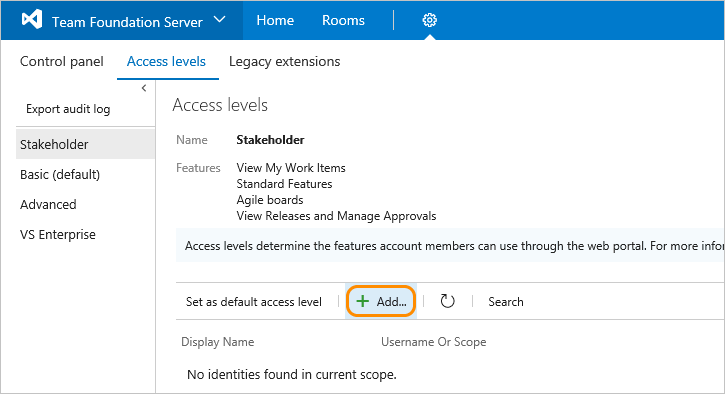This screenshot has width=725, height=394.
Task: Click the No identities found message
Action: click(292, 375)
